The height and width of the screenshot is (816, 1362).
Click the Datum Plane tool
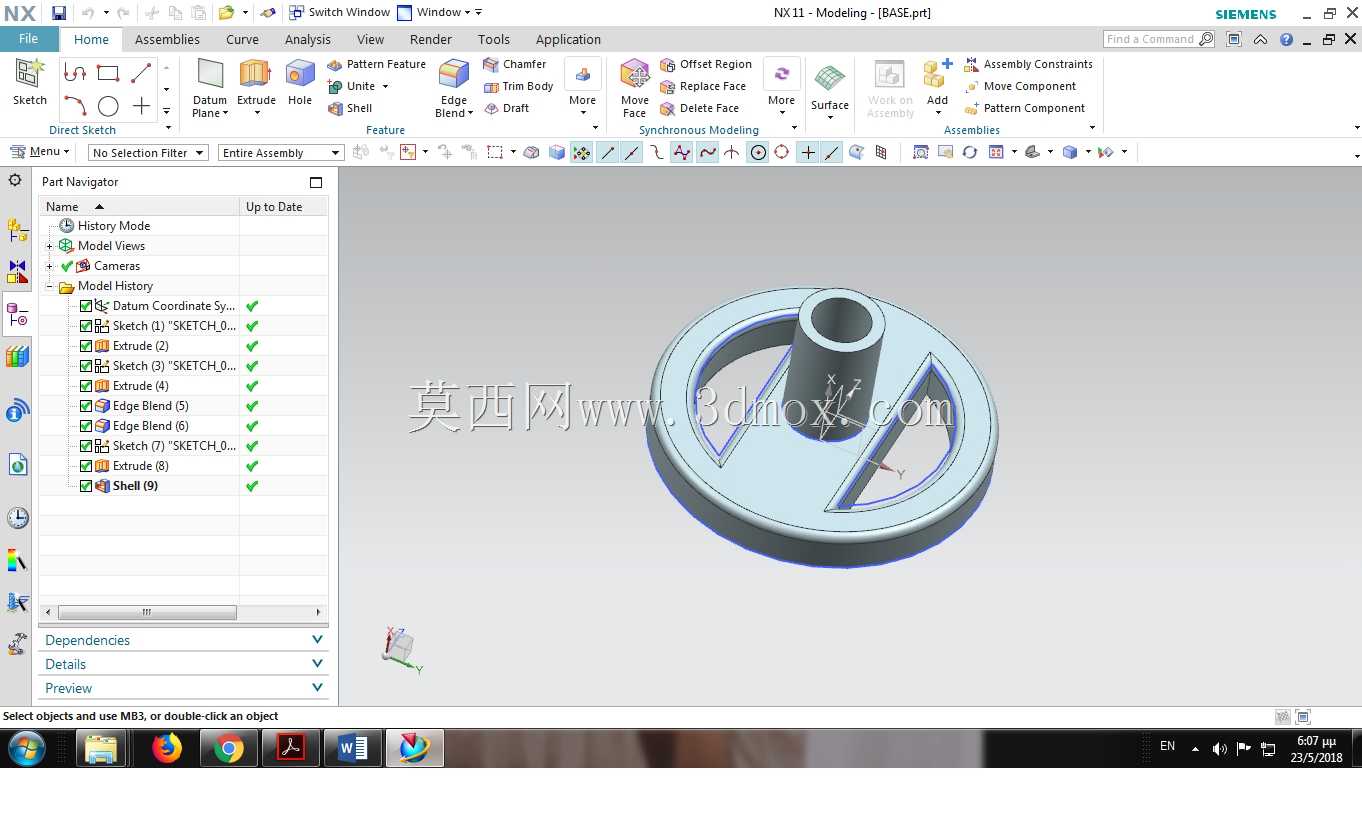click(210, 88)
